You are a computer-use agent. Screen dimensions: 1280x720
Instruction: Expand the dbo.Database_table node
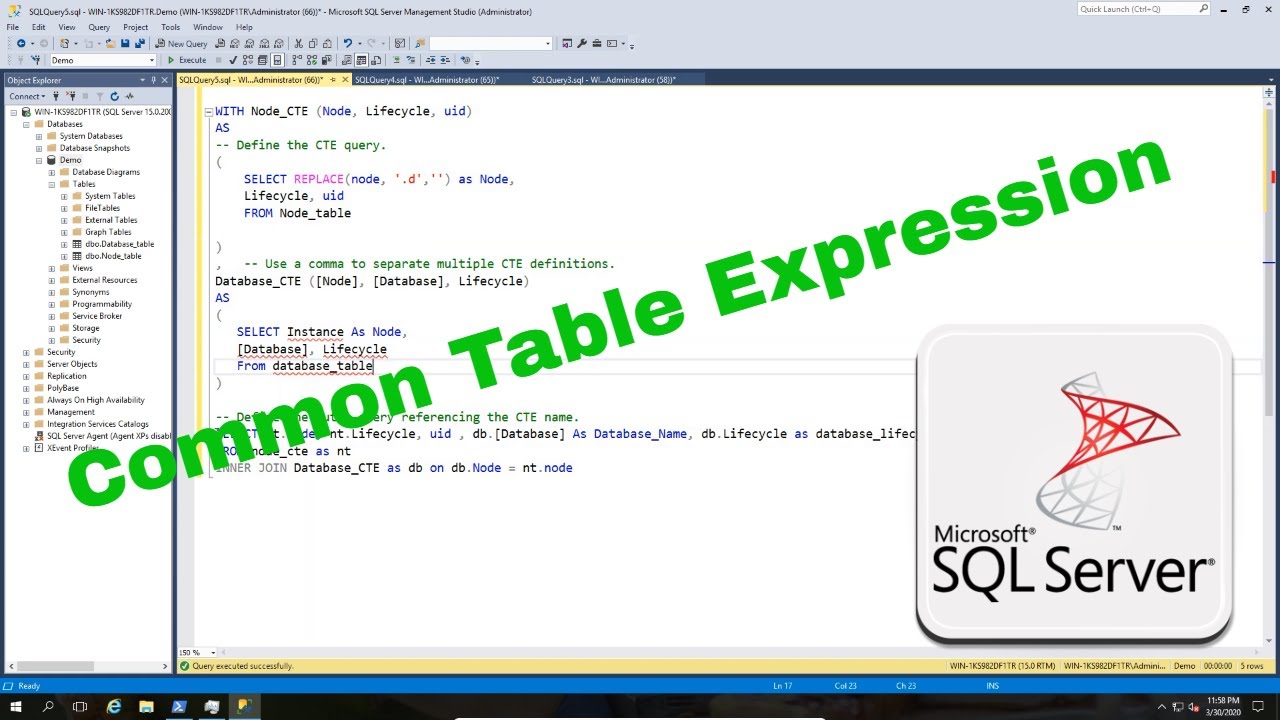pos(65,244)
